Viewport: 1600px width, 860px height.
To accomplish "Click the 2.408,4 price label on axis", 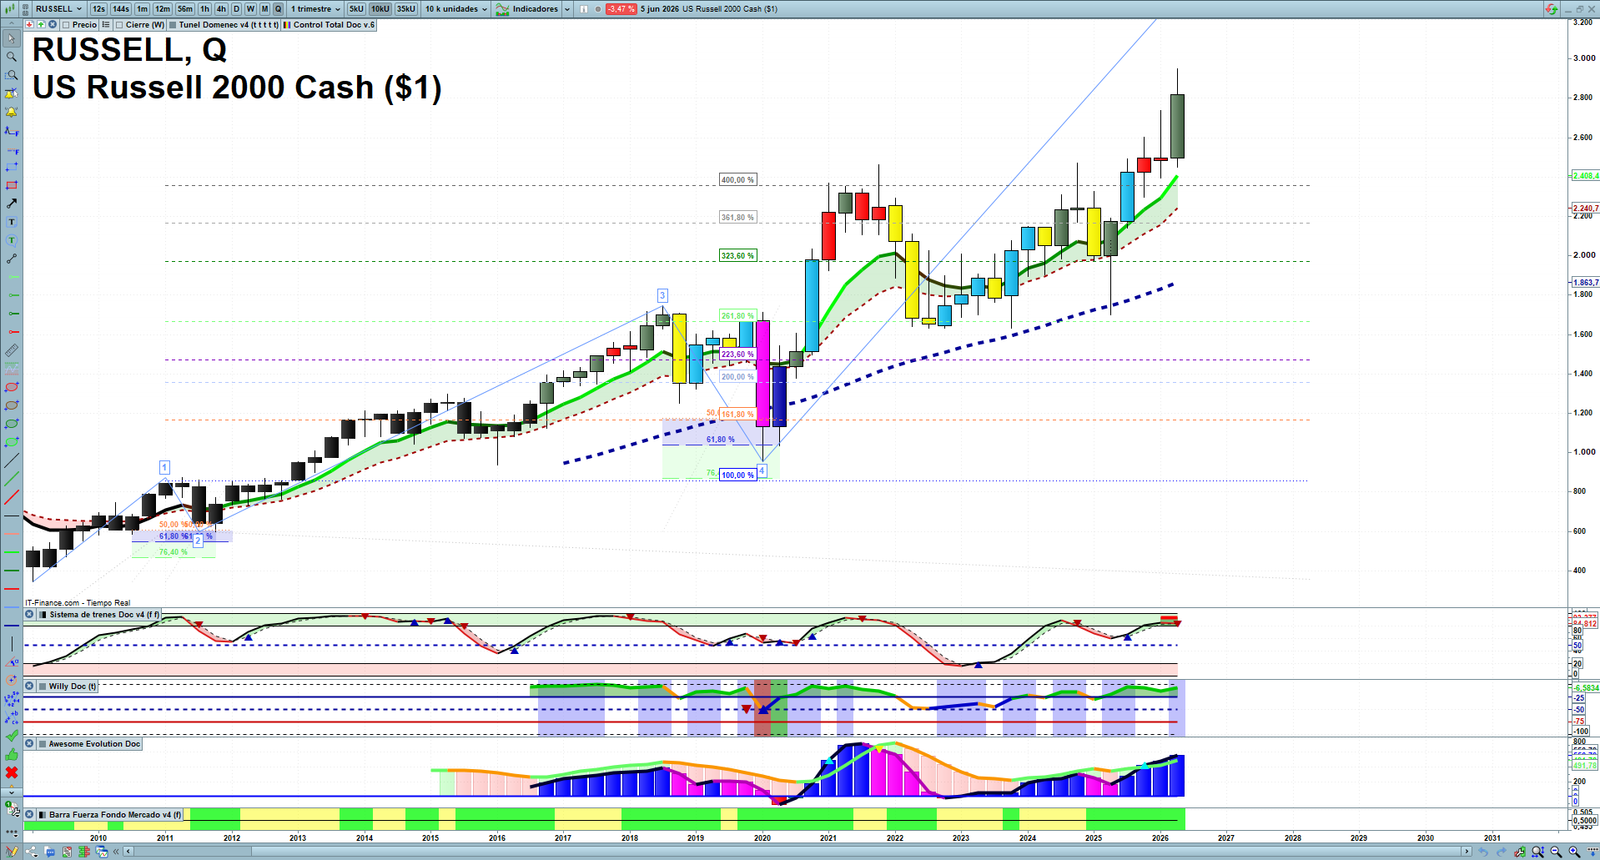I will 1585,175.
